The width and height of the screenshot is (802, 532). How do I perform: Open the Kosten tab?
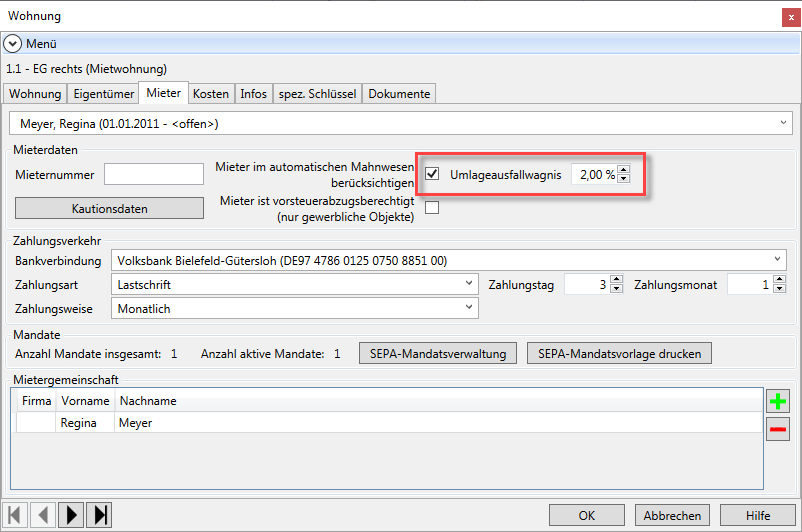[211, 94]
